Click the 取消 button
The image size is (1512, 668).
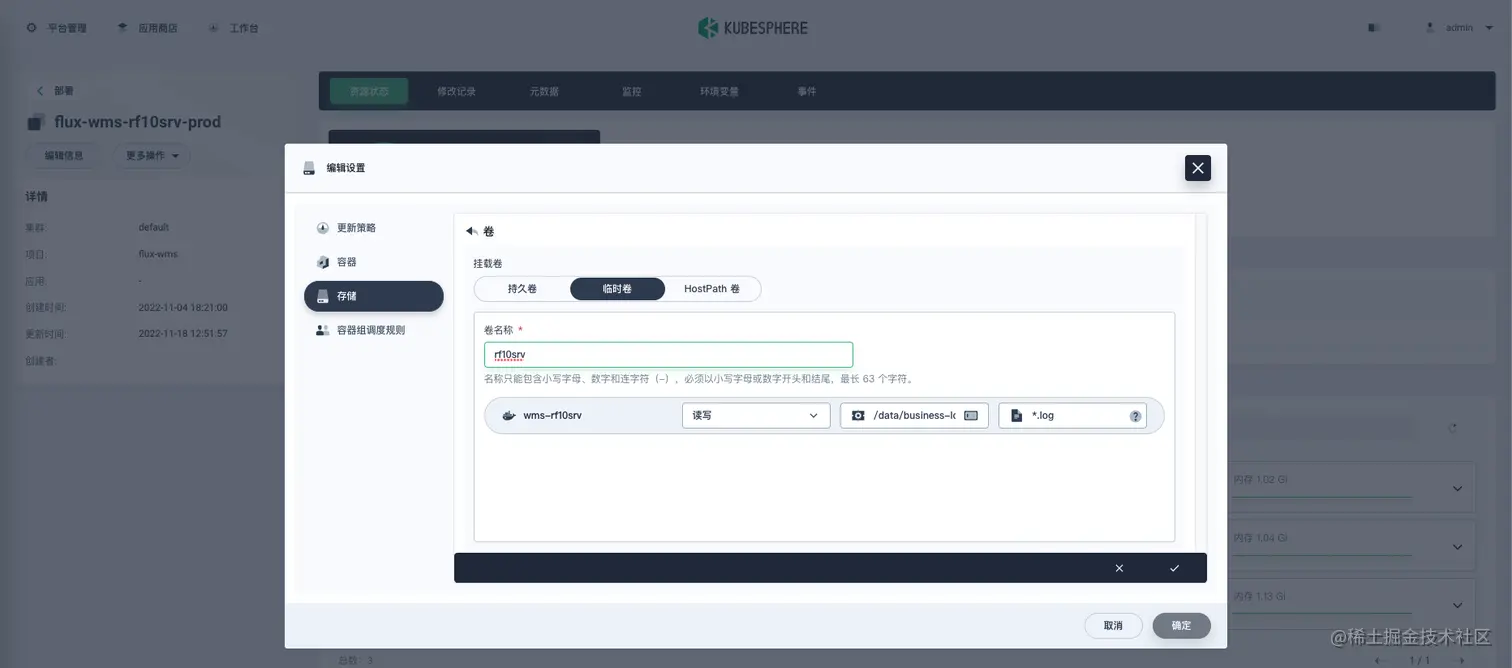click(1113, 625)
